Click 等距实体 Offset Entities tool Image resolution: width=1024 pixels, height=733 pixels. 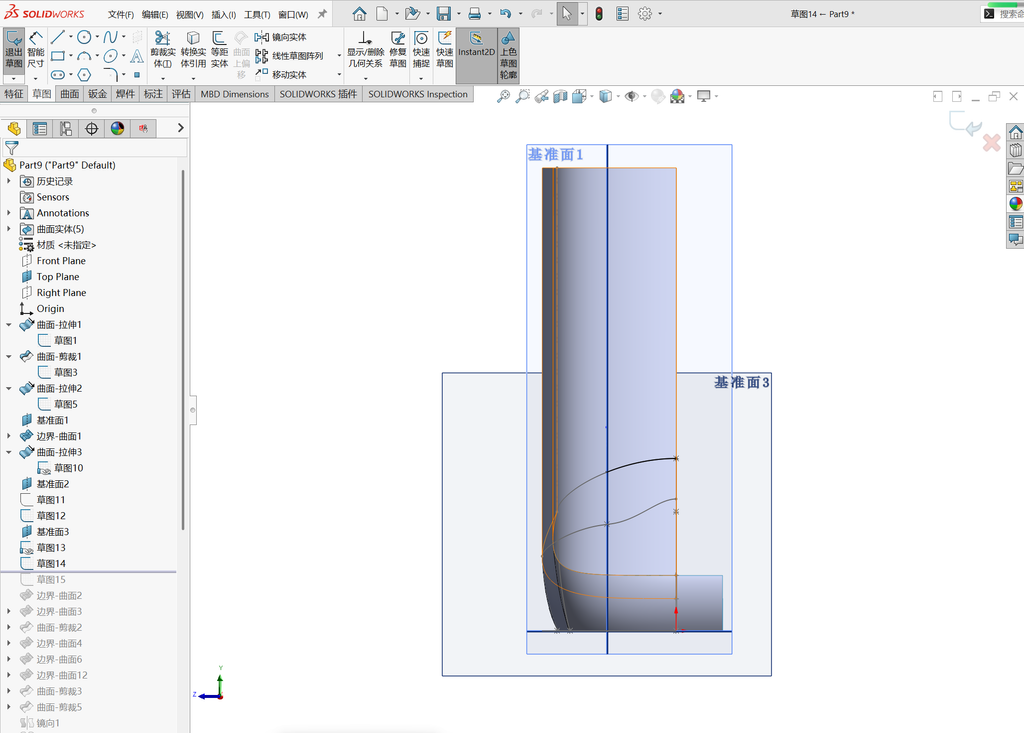(219, 50)
